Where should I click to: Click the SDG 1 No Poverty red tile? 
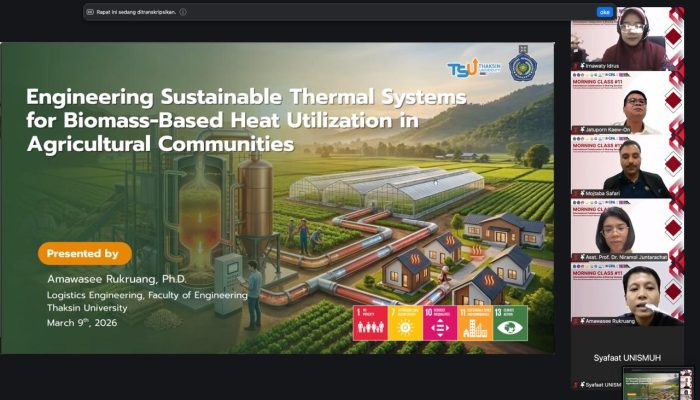370,323
